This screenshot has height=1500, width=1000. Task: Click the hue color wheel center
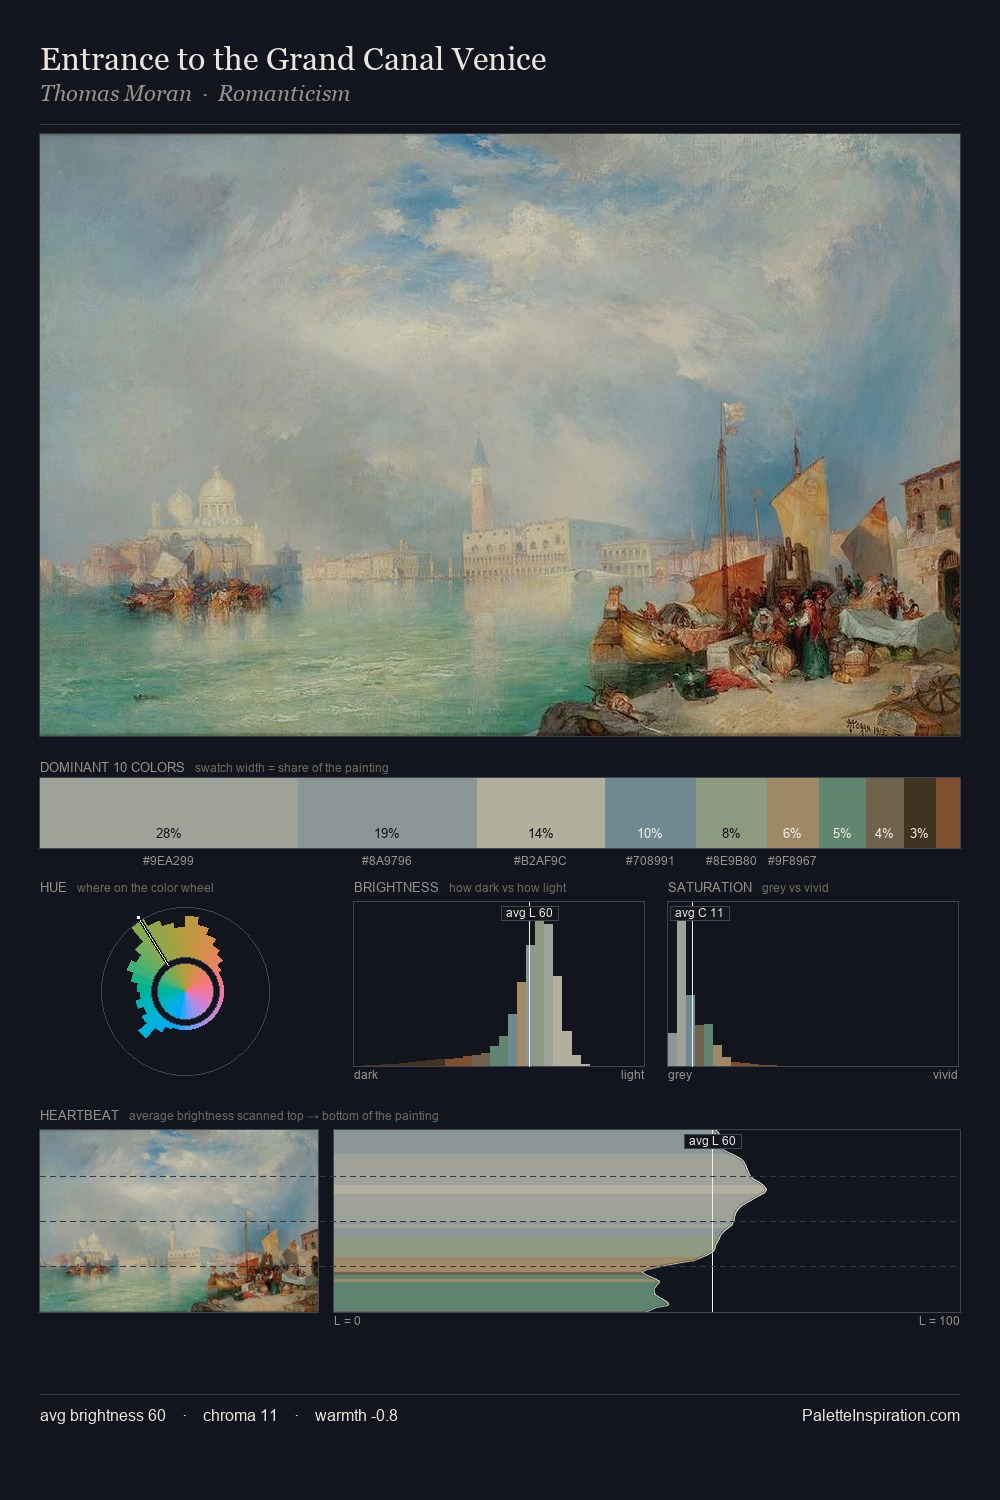(186, 991)
